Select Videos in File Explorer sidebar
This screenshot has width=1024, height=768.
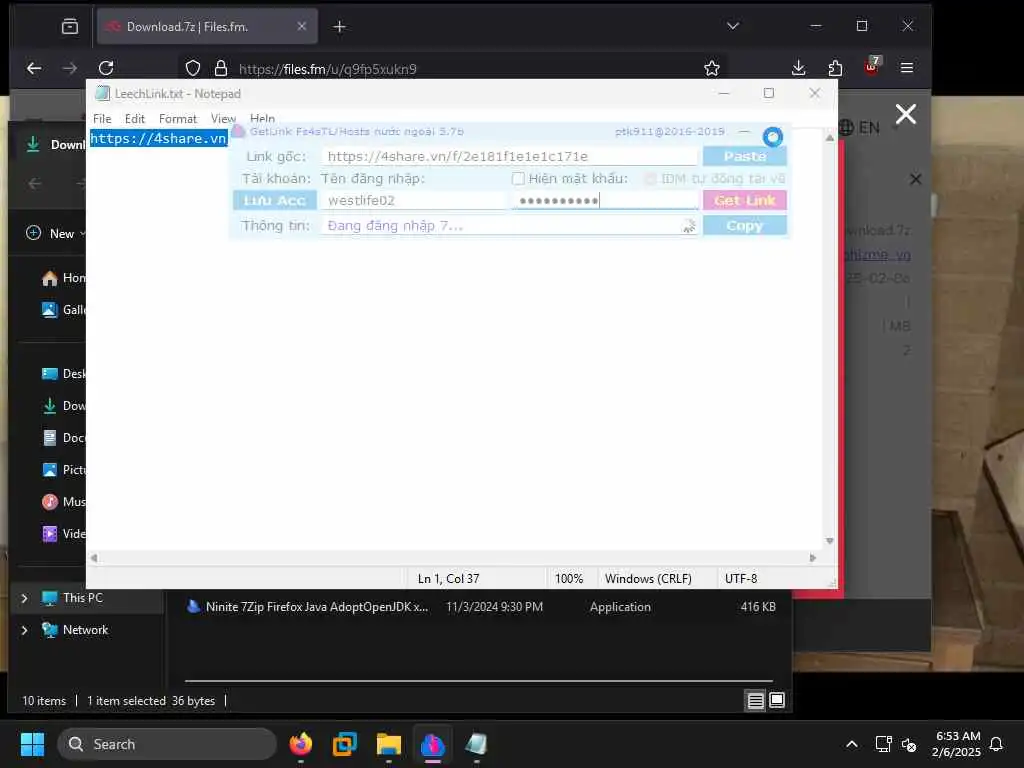click(x=63, y=534)
